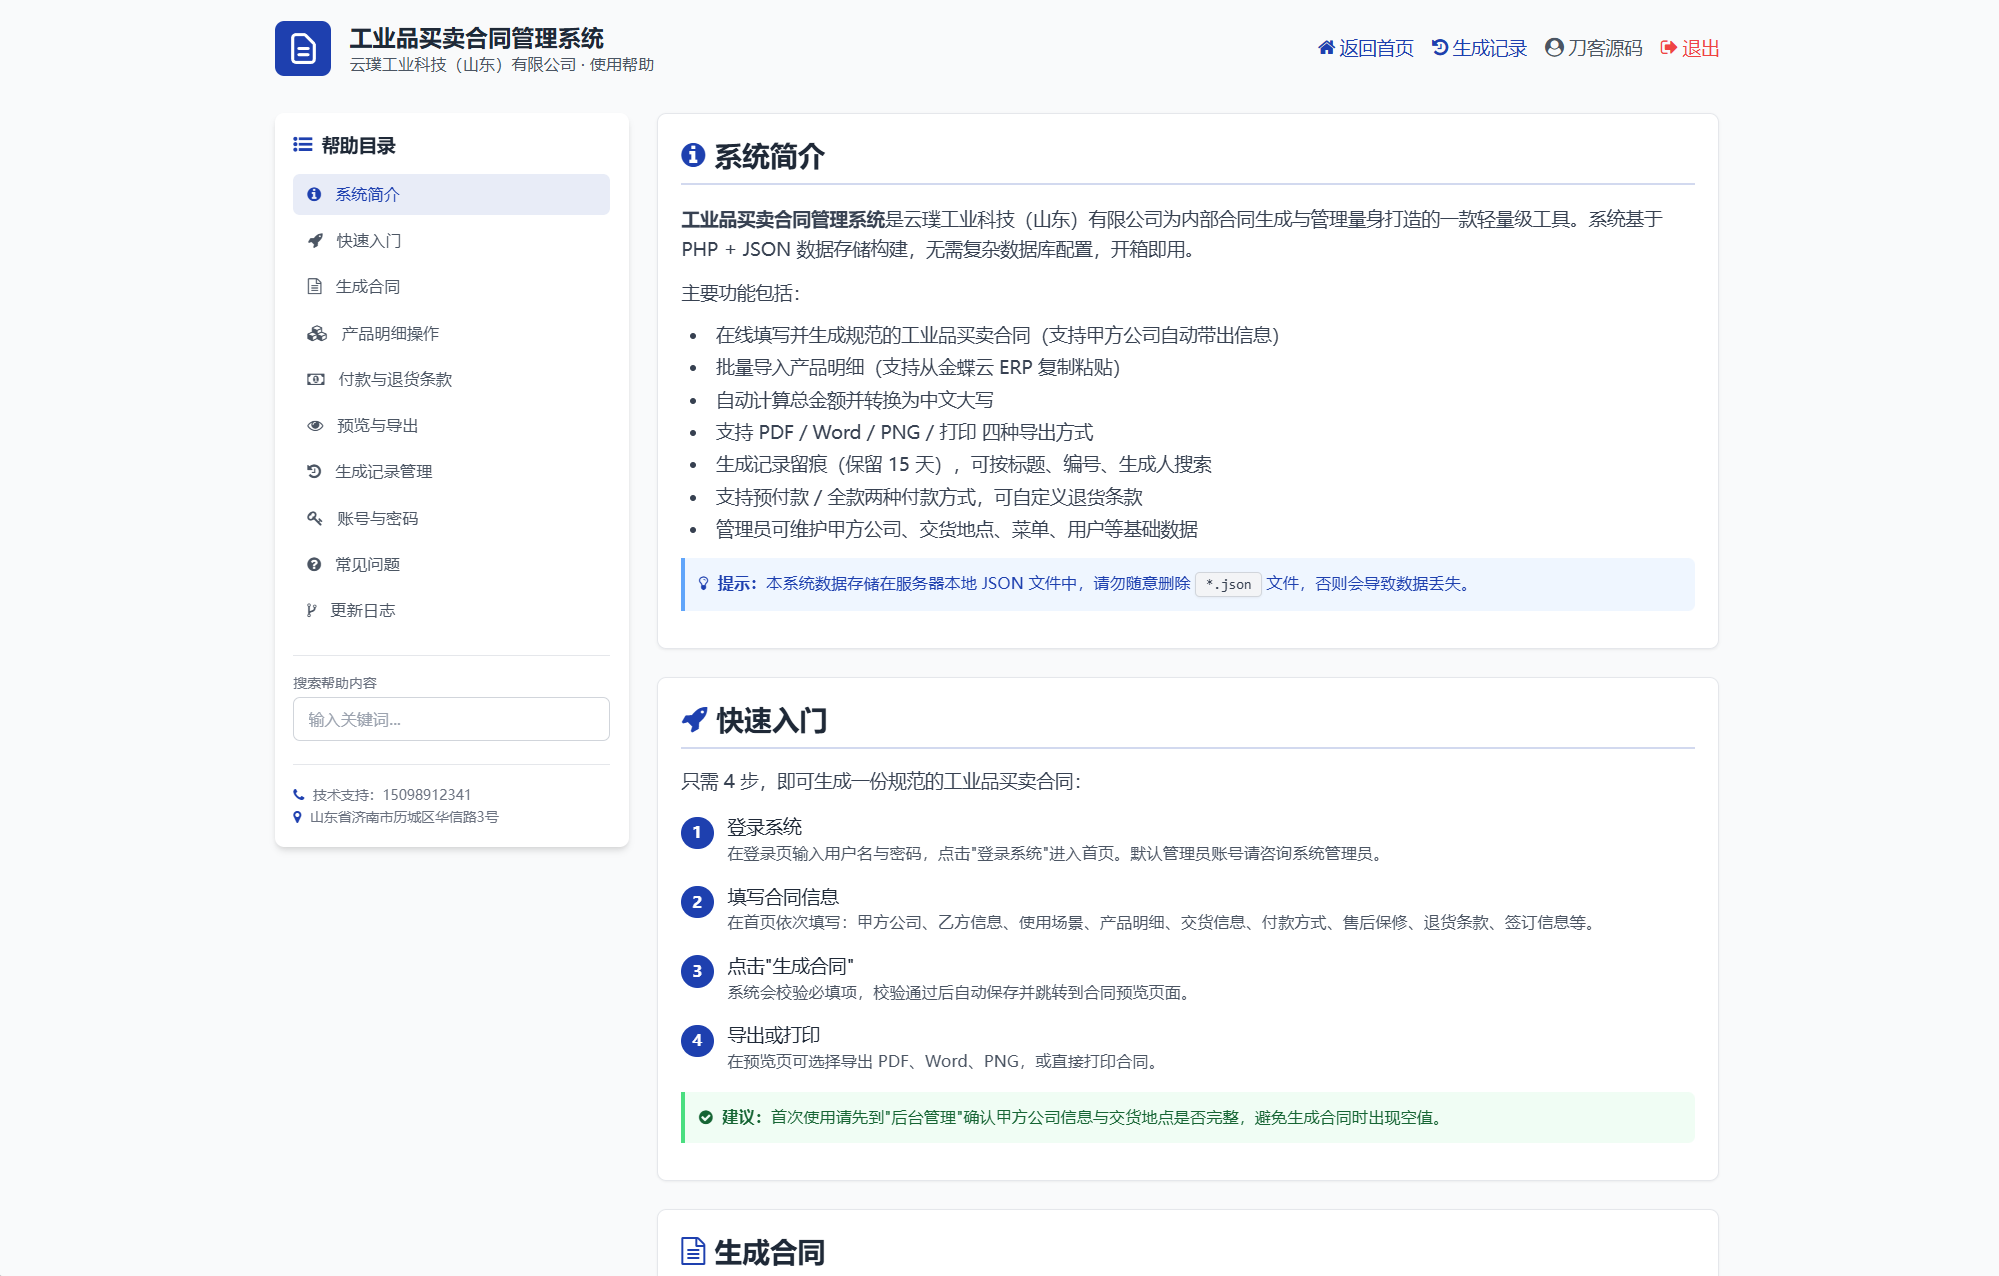
Task: Open 预览与导出 help section
Action: (x=451, y=426)
